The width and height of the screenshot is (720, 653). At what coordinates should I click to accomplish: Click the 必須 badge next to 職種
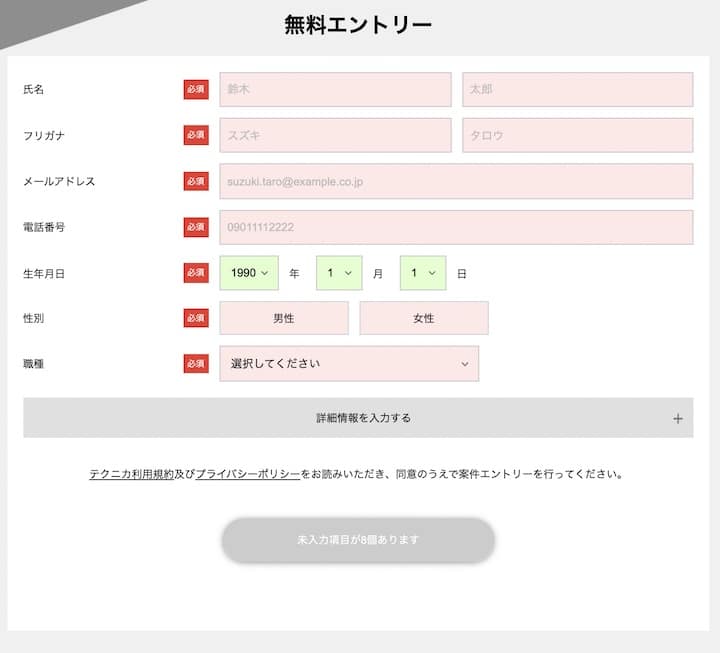(x=196, y=364)
